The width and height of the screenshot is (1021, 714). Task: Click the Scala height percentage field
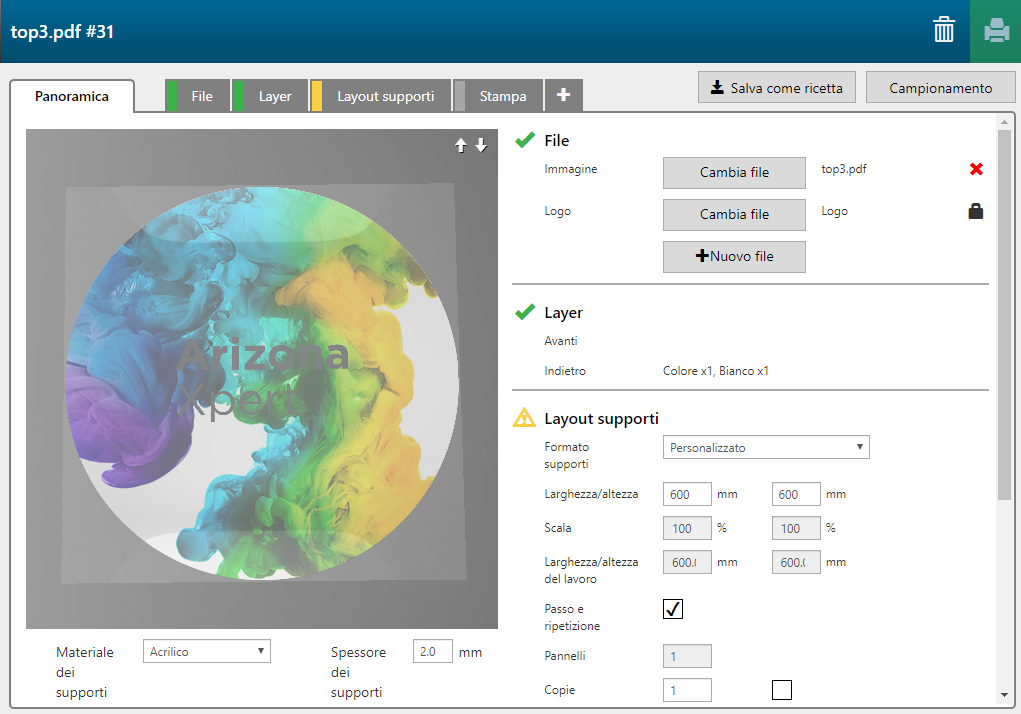(x=796, y=528)
